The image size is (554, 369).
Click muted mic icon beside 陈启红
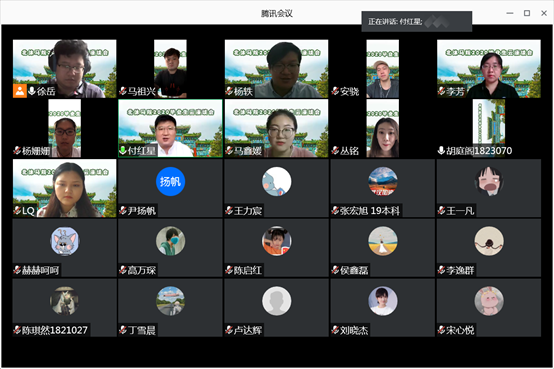tap(229, 270)
